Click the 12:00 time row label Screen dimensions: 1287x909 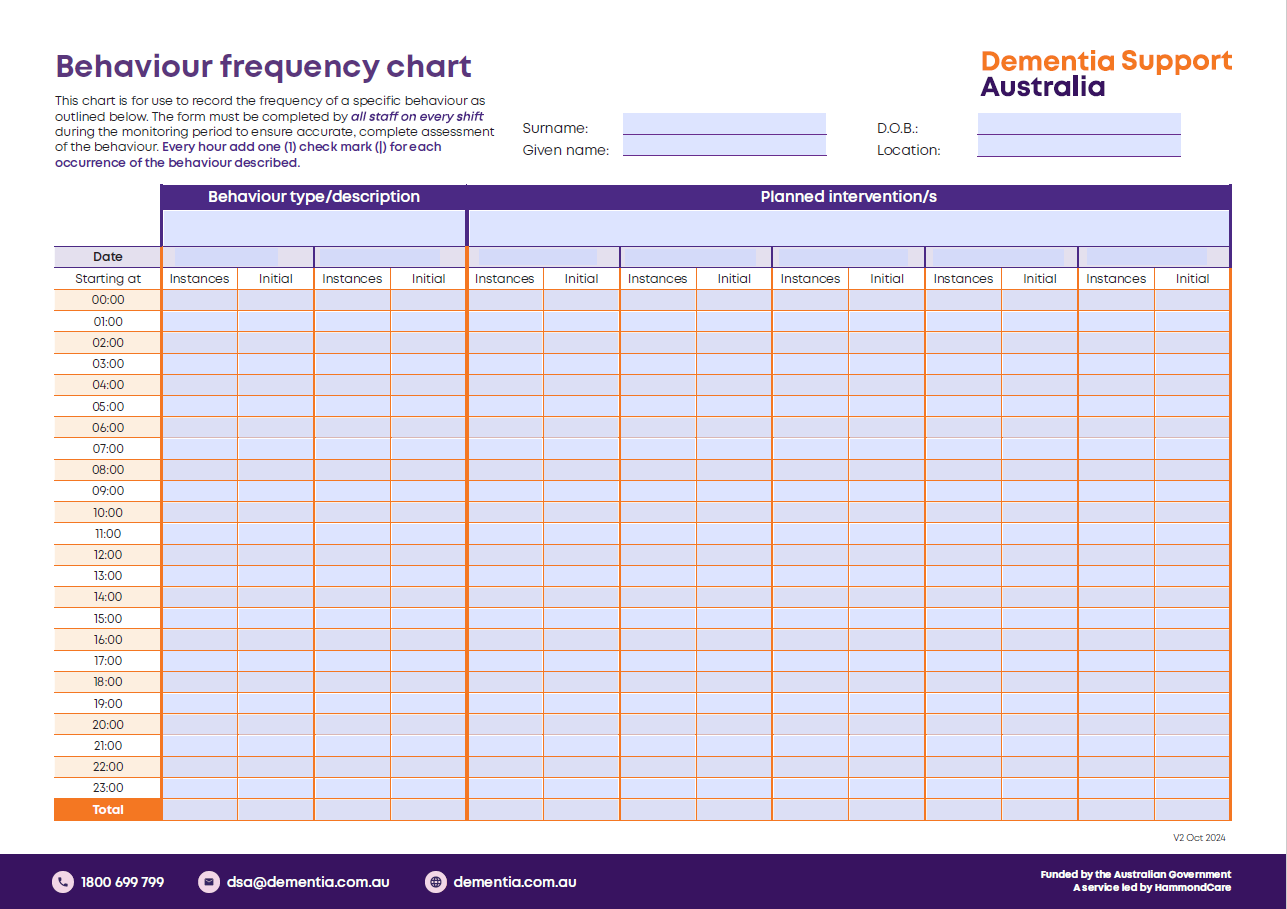[108, 554]
